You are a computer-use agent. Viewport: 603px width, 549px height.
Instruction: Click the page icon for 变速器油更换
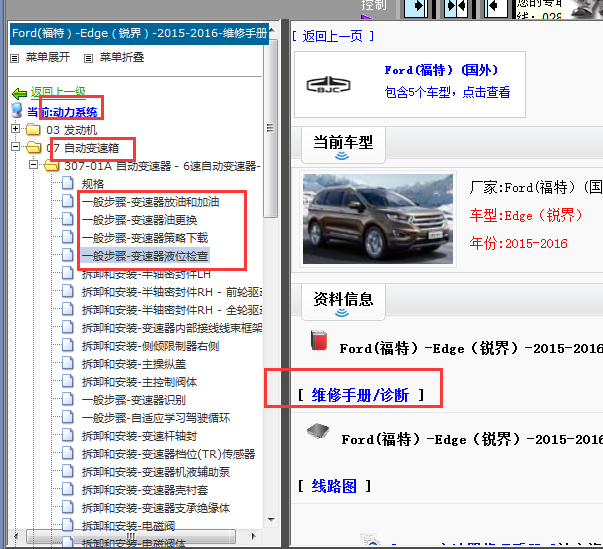[x=68, y=219]
